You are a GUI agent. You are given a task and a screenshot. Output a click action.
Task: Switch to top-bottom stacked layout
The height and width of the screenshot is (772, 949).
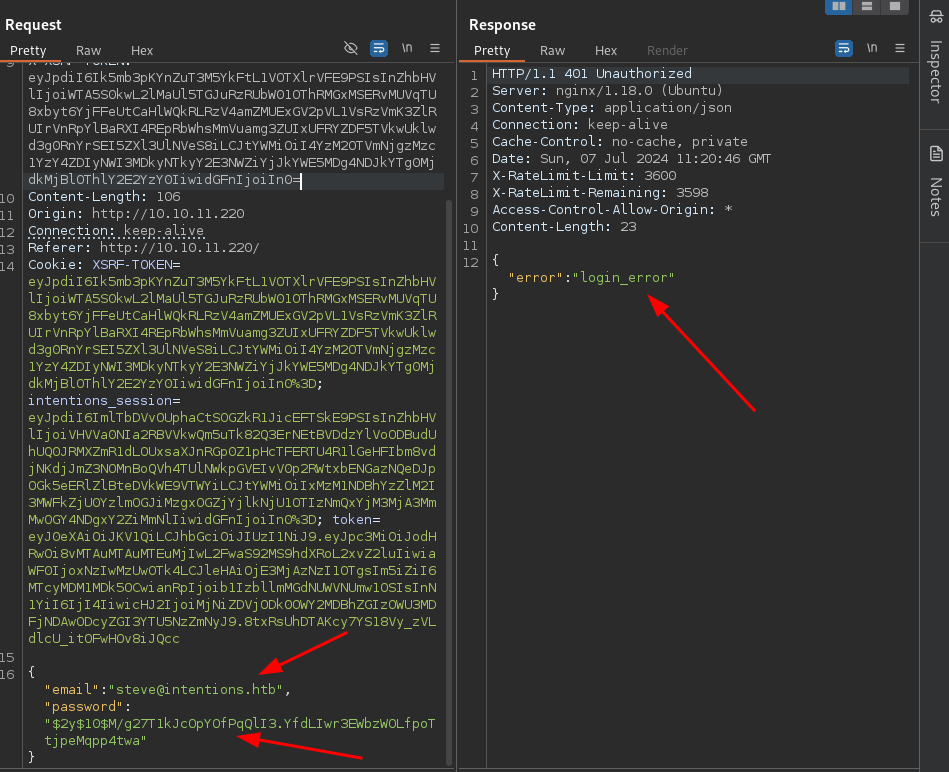[866, 6]
